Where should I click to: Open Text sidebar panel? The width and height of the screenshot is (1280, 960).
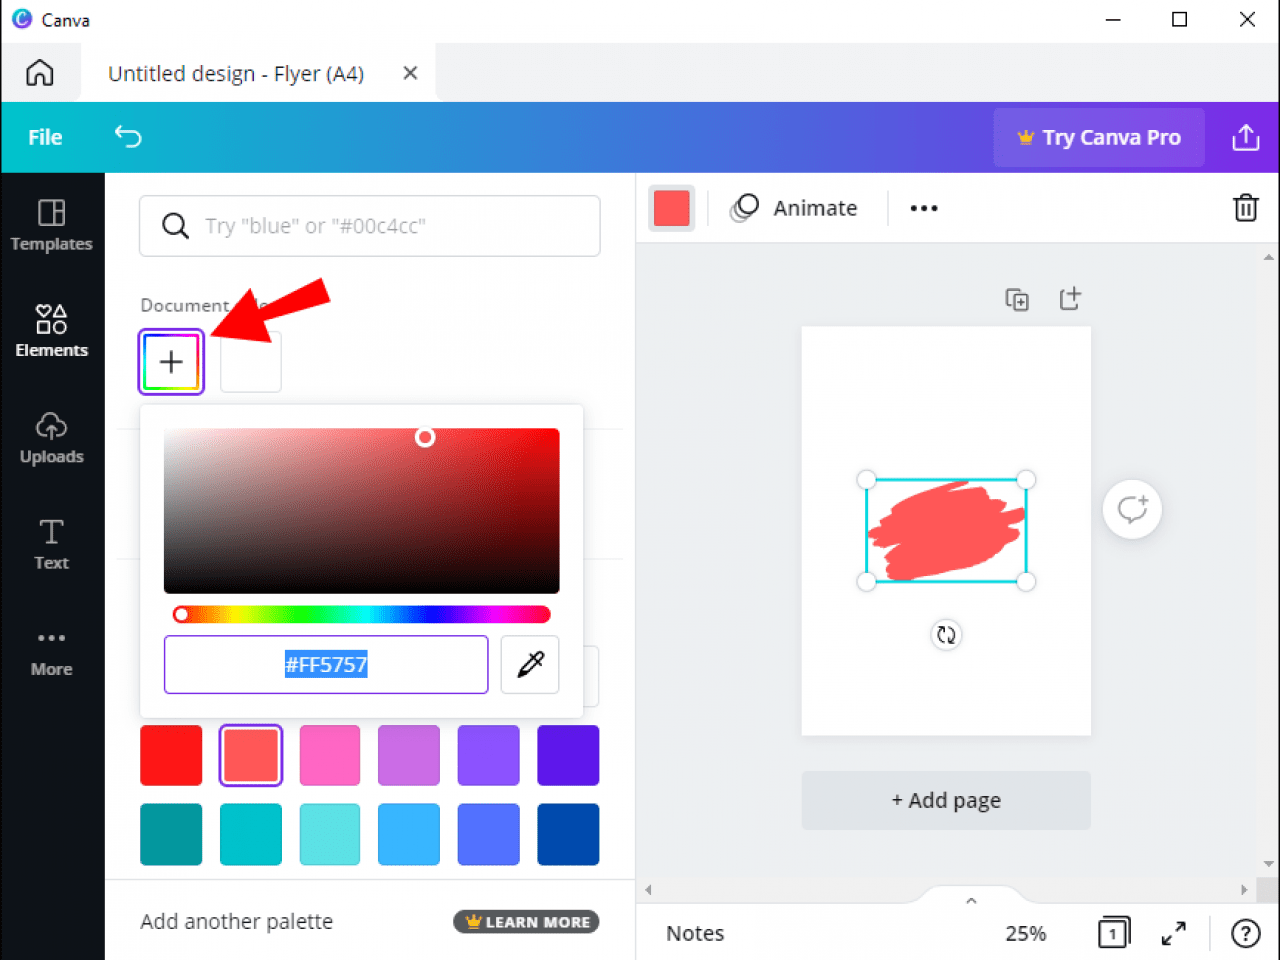51,545
